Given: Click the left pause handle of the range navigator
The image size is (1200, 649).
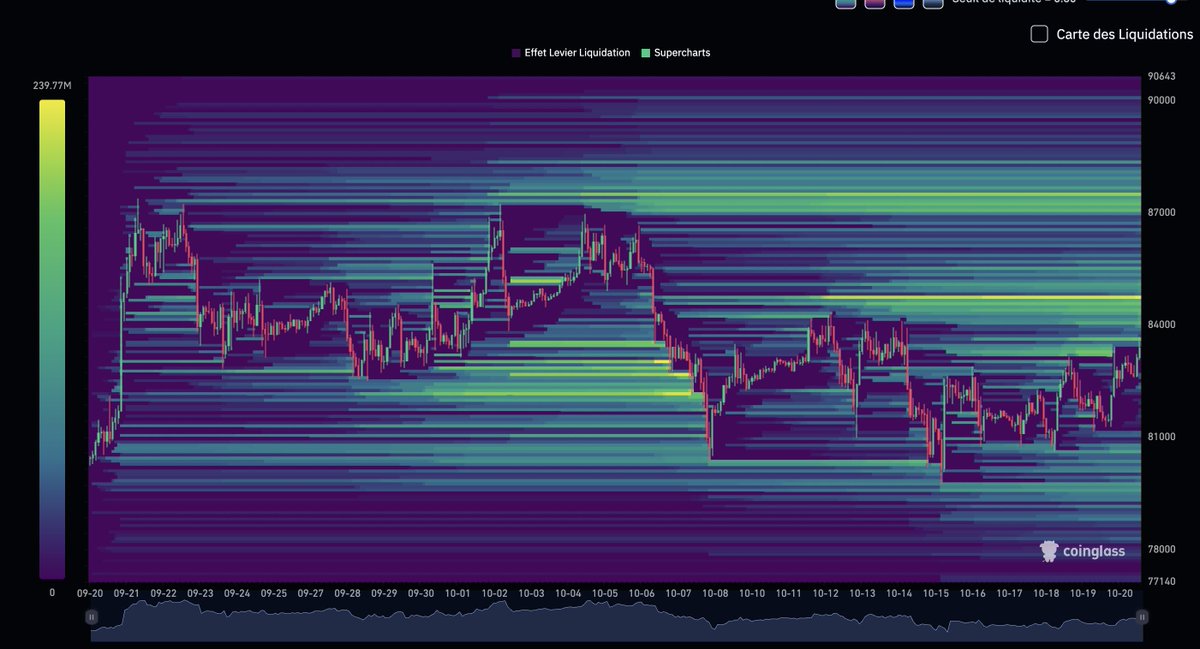Looking at the screenshot, I should click(x=92, y=618).
